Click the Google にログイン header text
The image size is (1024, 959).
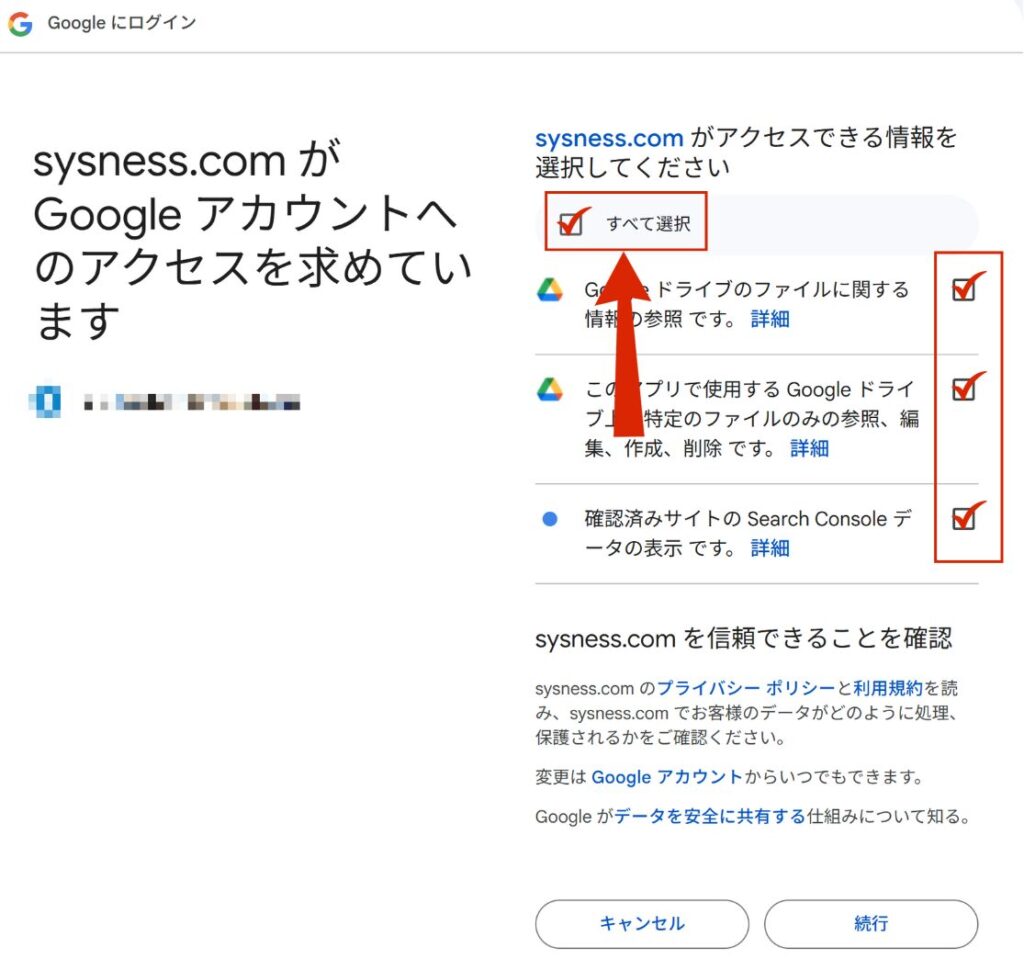(121, 23)
